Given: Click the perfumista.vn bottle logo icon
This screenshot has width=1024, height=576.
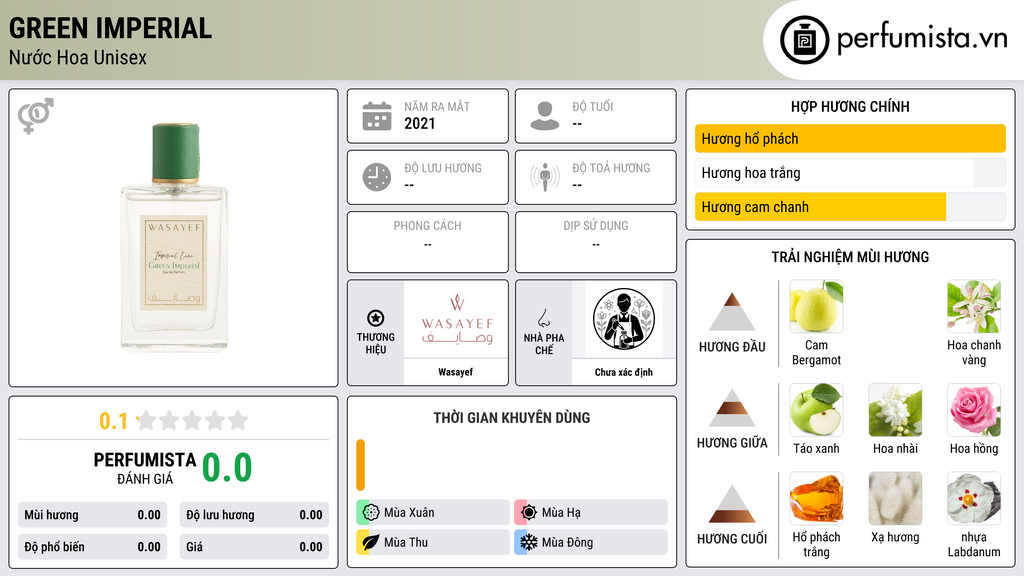Looking at the screenshot, I should (x=804, y=40).
